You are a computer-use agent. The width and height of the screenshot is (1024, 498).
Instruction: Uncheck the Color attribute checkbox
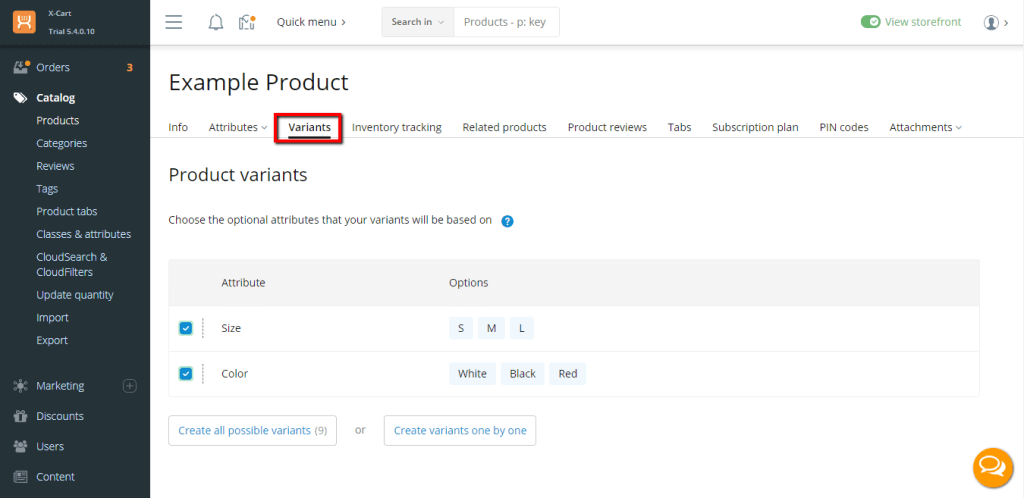coord(185,374)
